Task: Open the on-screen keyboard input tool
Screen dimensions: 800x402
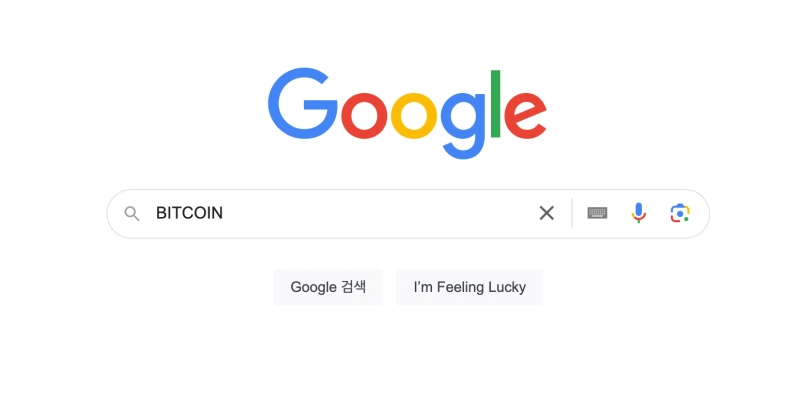Action: click(x=597, y=213)
